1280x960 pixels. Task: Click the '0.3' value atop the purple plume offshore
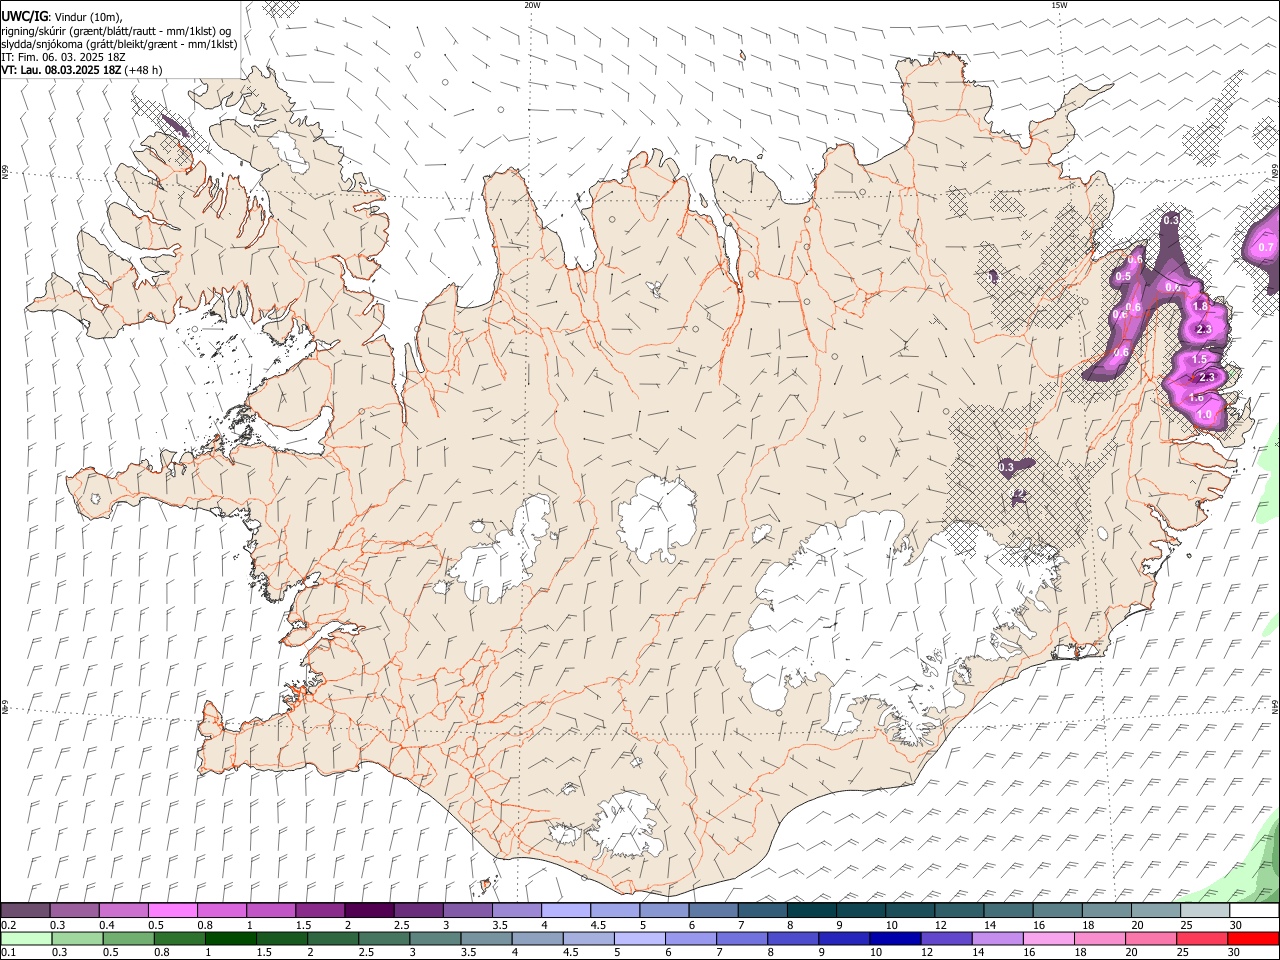(x=1172, y=220)
